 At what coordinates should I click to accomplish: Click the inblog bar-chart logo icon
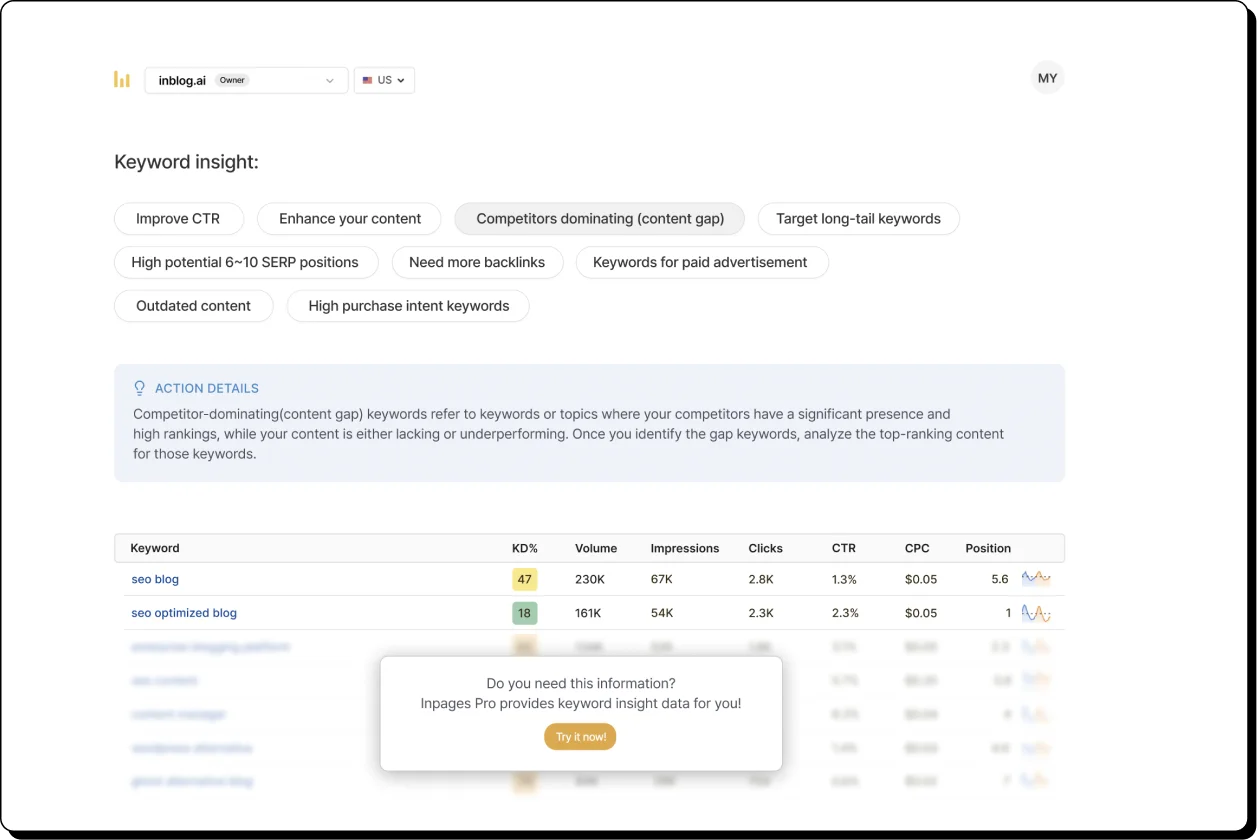tap(122, 79)
